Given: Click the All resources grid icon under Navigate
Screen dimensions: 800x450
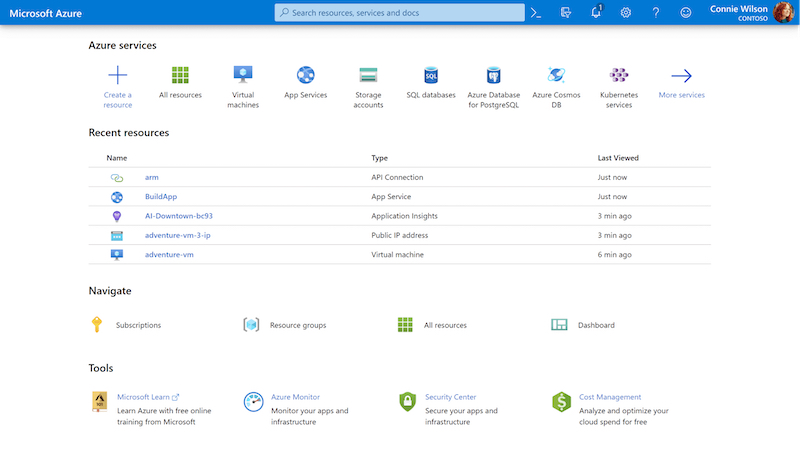Looking at the screenshot, I should click(x=405, y=324).
